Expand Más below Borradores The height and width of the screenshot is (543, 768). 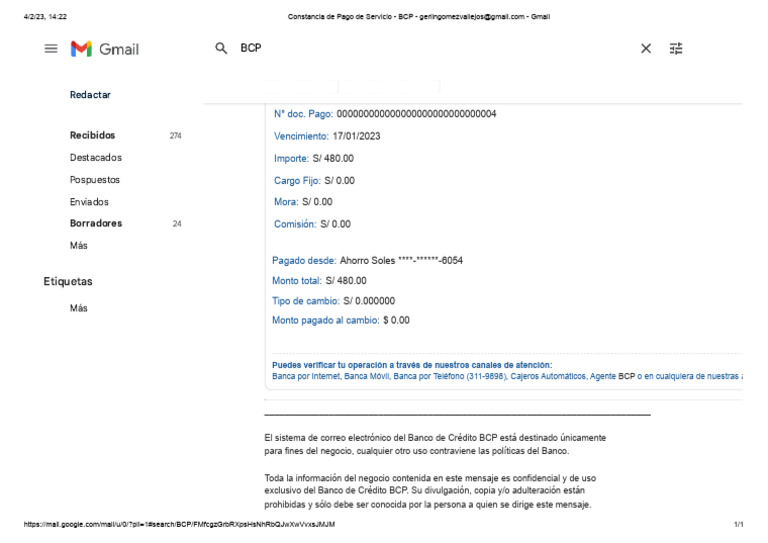pos(78,245)
